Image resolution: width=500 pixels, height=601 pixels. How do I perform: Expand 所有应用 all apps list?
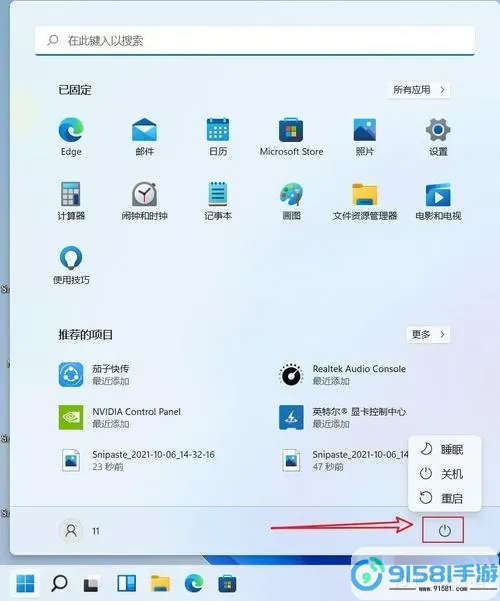click(x=419, y=90)
